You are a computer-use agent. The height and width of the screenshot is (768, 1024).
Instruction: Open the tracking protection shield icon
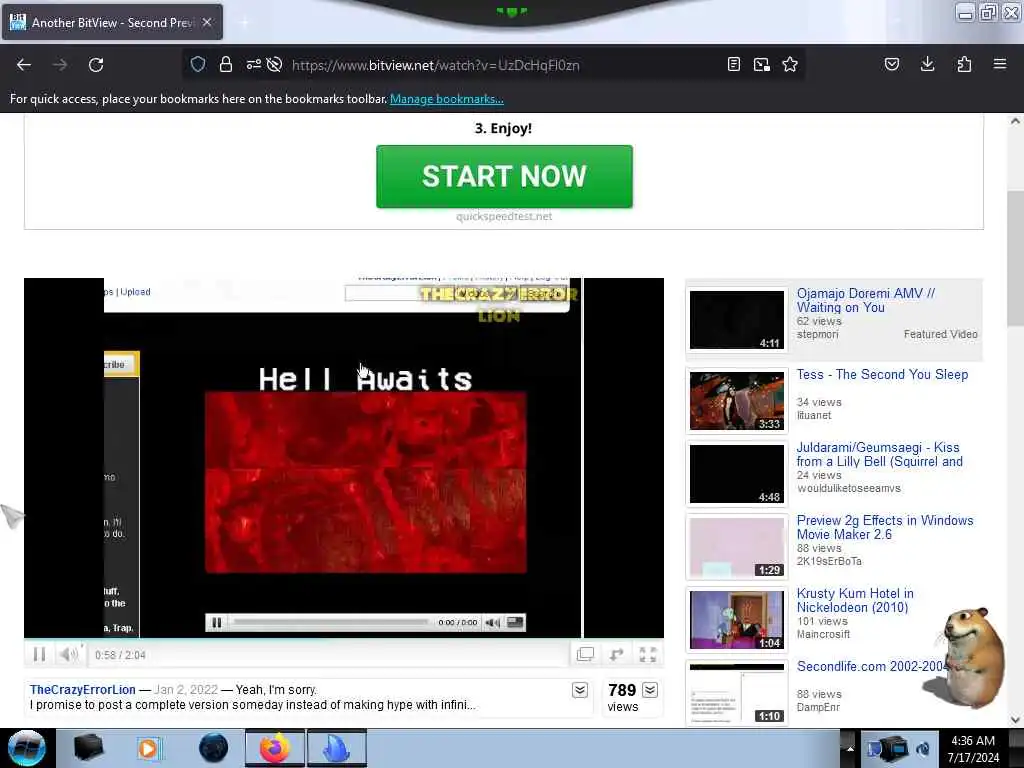[x=198, y=64]
